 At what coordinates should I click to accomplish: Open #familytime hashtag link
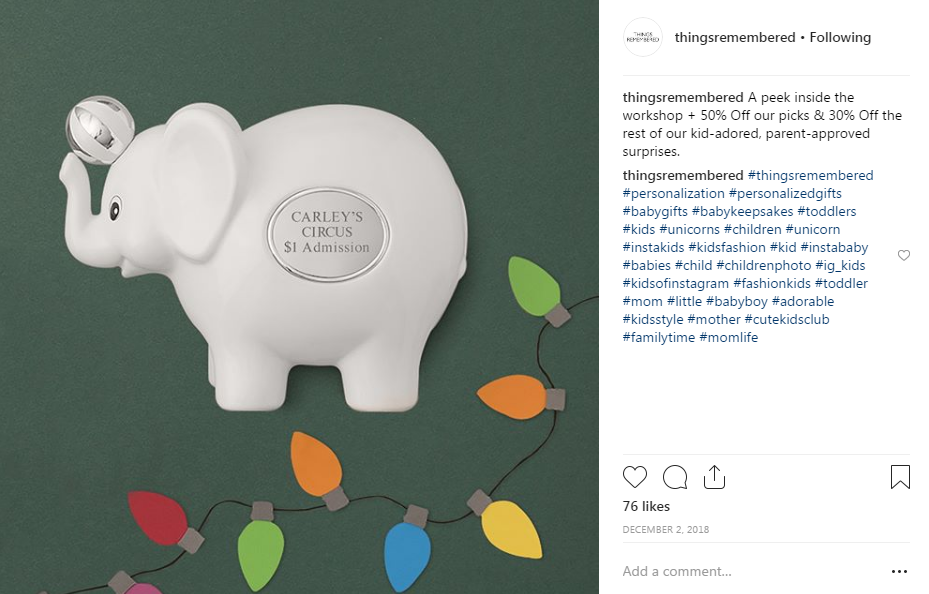point(659,338)
